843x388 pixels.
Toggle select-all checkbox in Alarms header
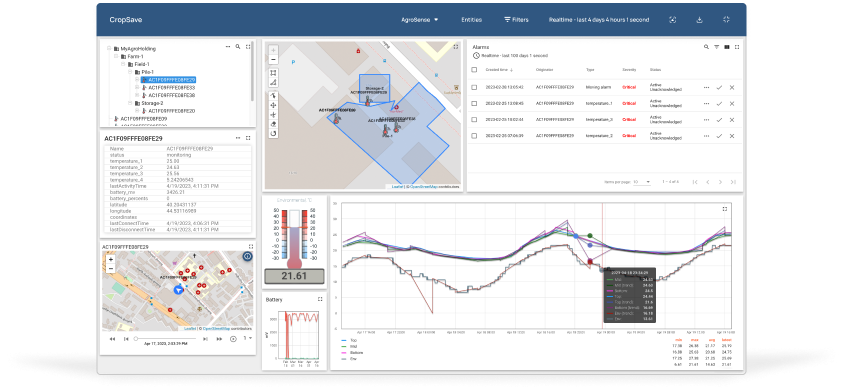click(x=474, y=69)
